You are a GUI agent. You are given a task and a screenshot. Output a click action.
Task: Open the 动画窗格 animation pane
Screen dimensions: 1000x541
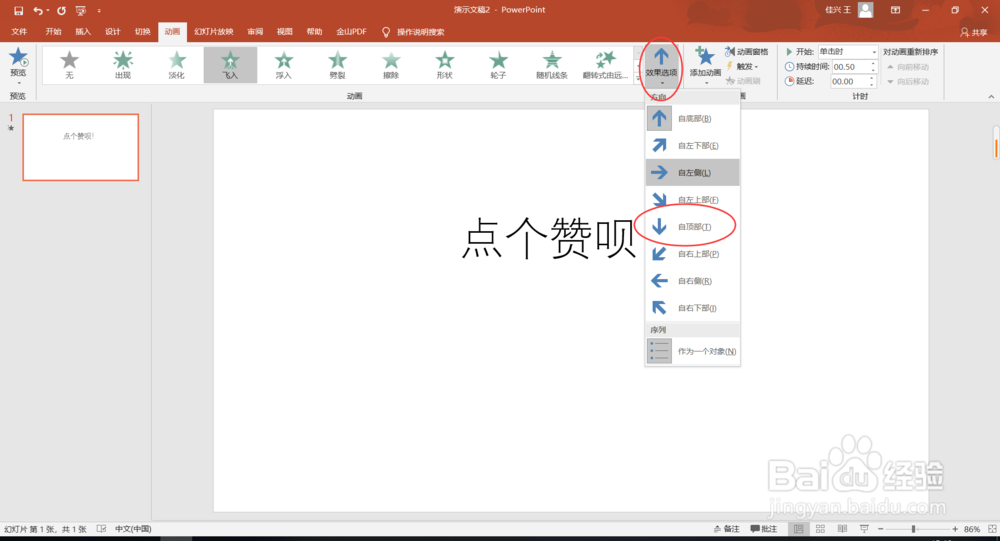tap(747, 52)
